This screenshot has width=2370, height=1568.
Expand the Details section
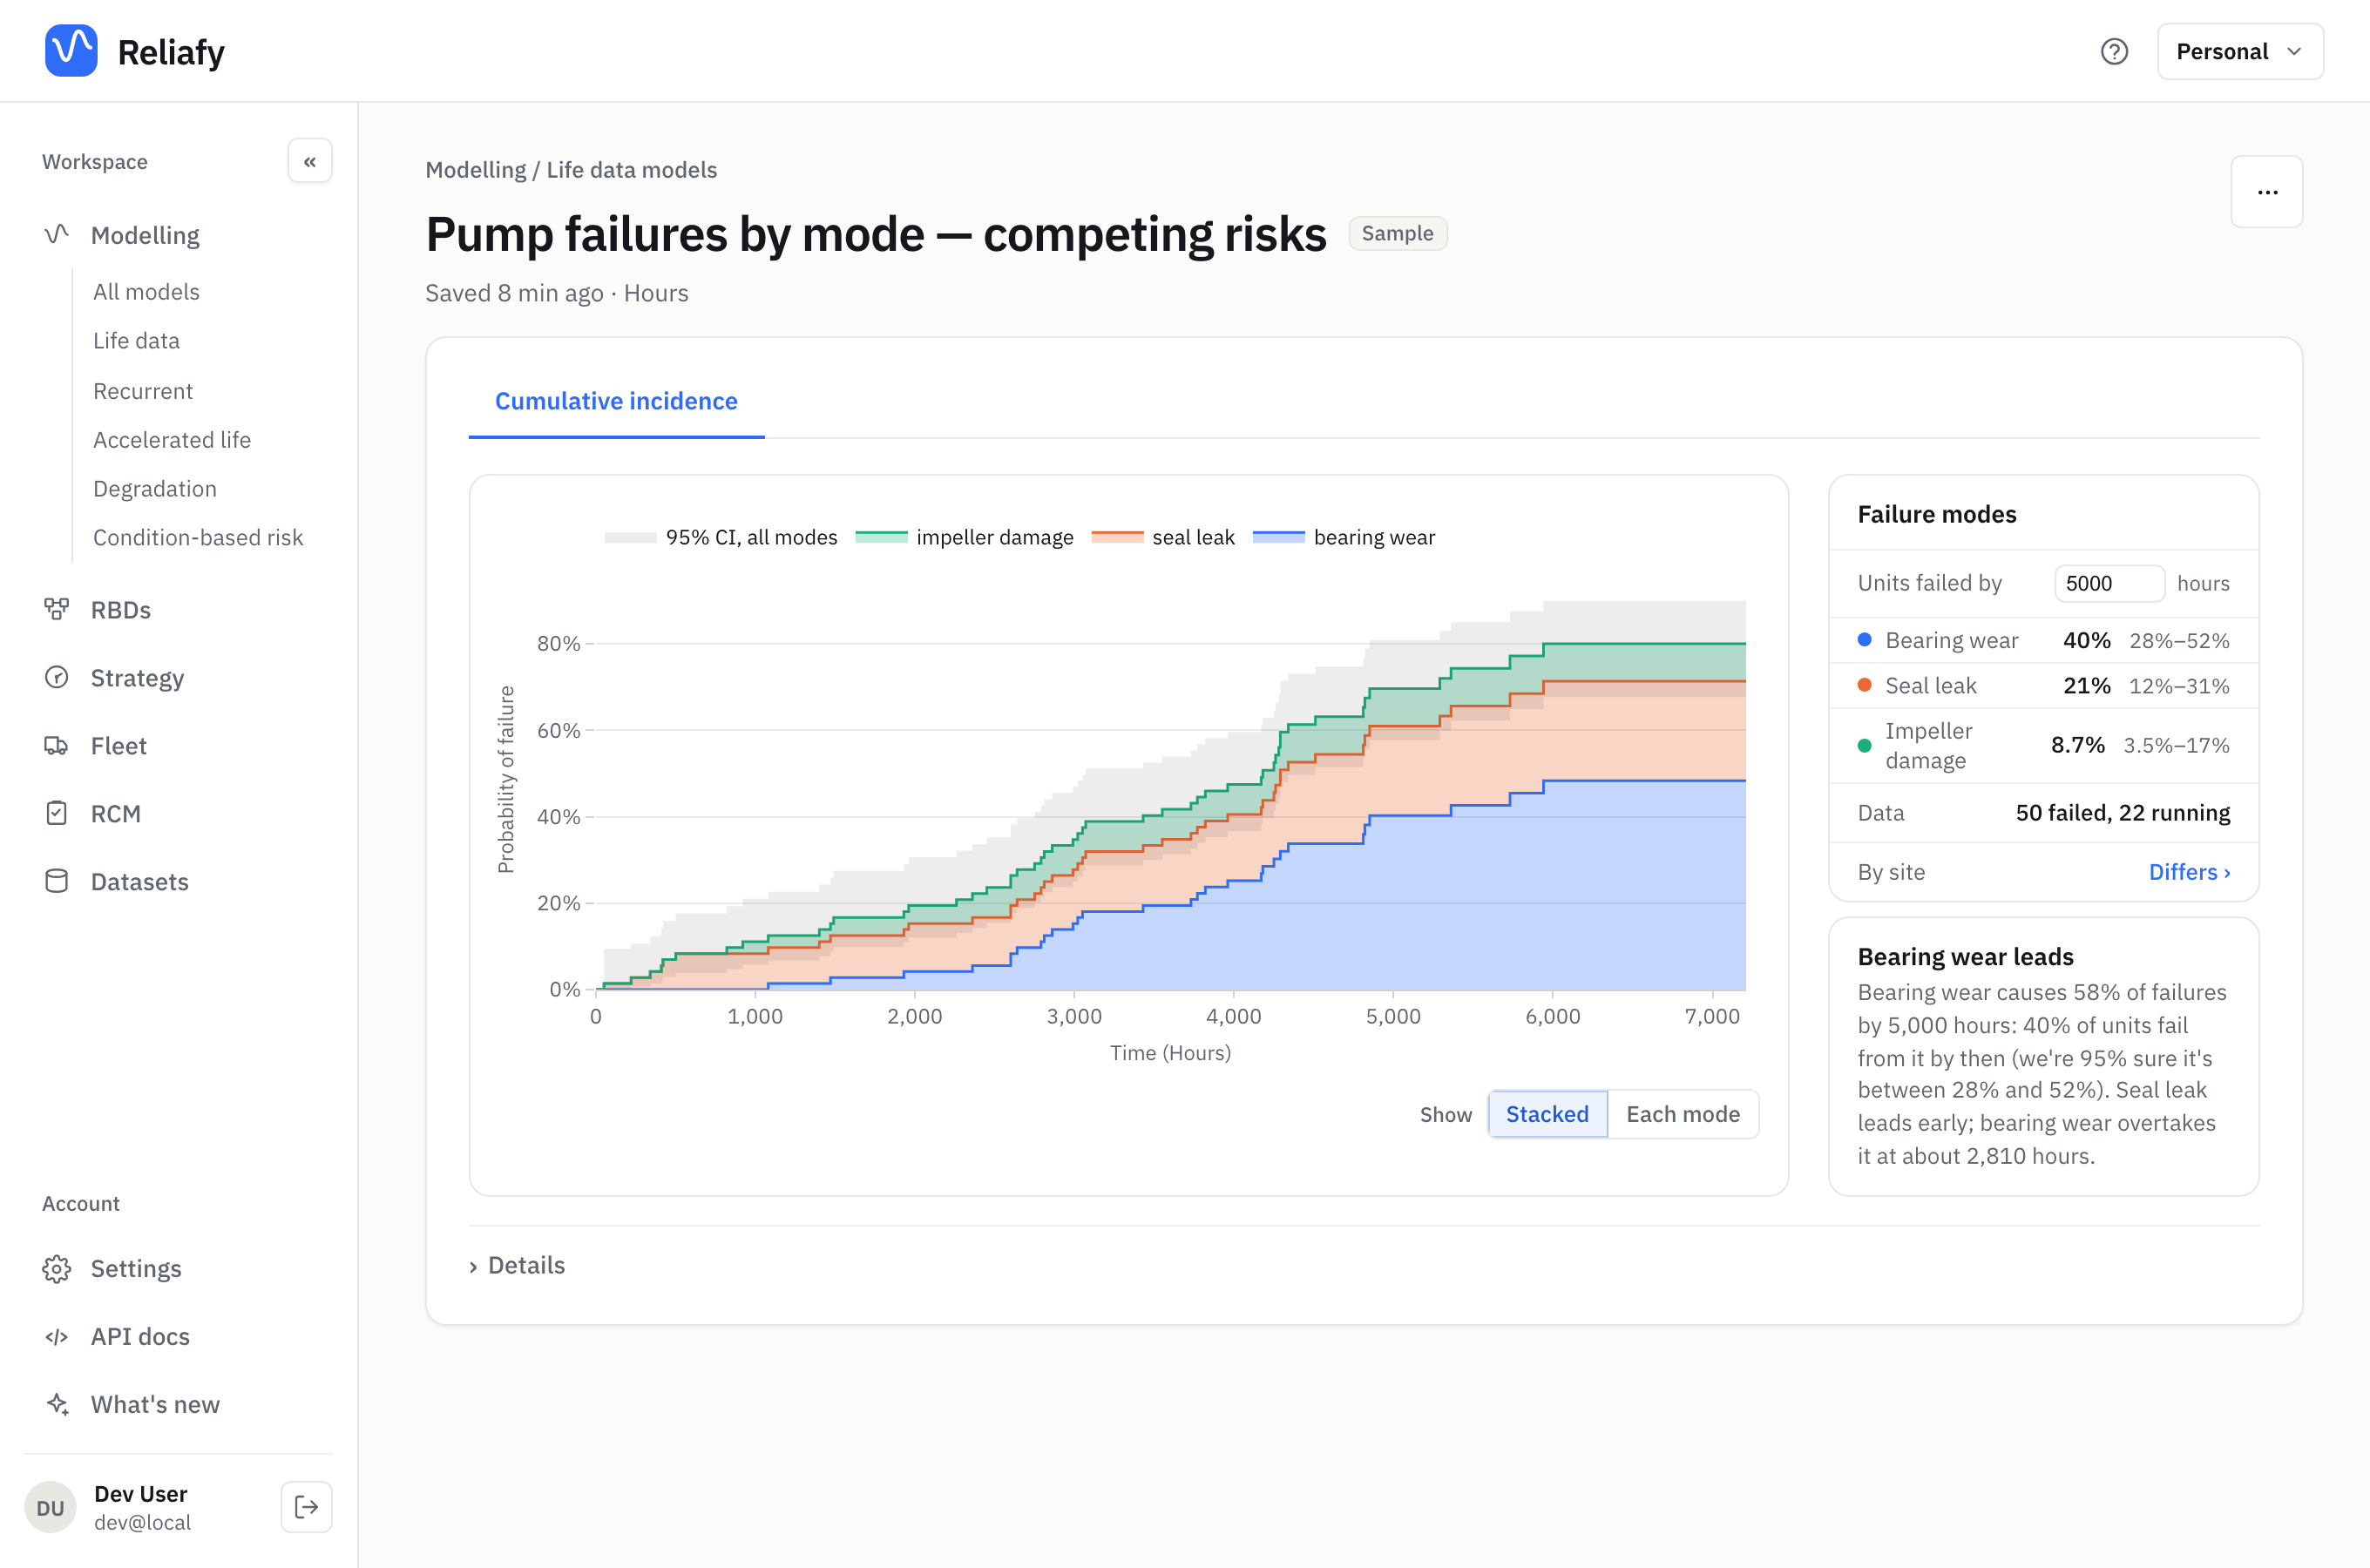[x=517, y=1265]
